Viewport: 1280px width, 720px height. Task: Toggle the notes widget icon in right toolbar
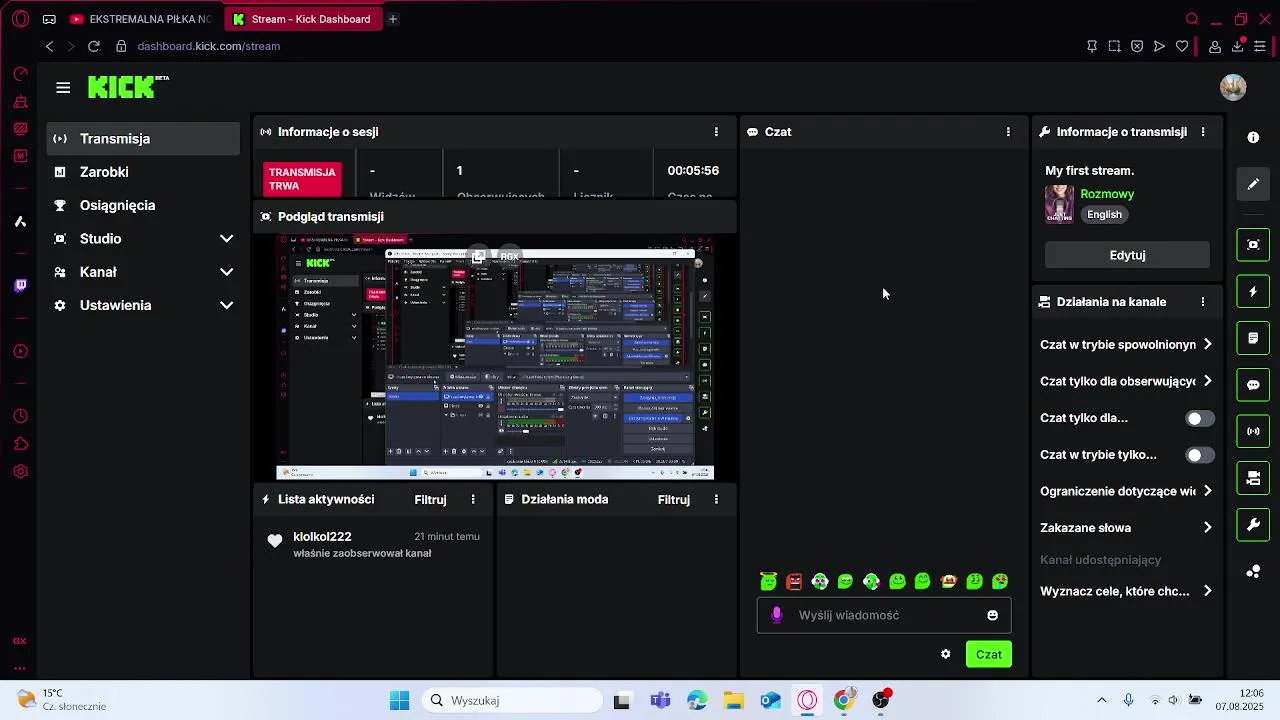tap(1253, 338)
